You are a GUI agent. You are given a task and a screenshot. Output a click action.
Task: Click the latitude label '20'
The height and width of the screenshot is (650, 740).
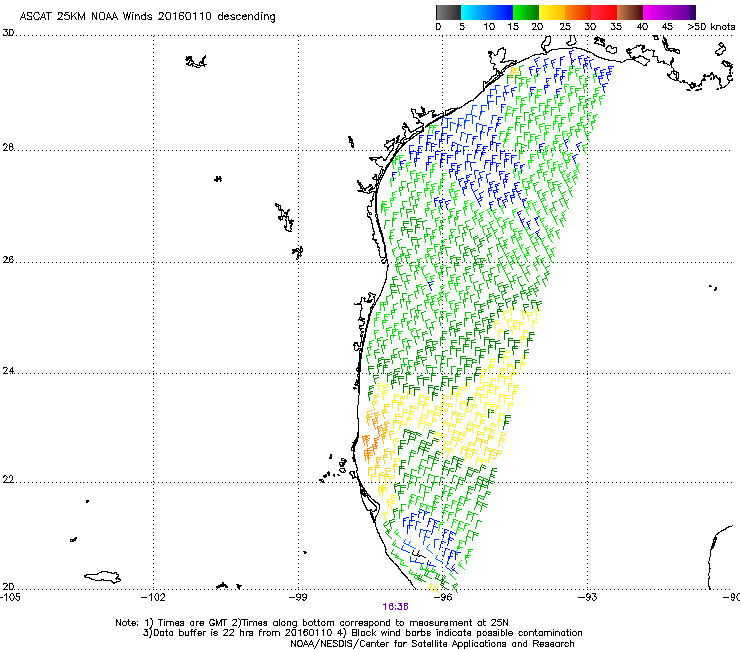click(x=8, y=586)
